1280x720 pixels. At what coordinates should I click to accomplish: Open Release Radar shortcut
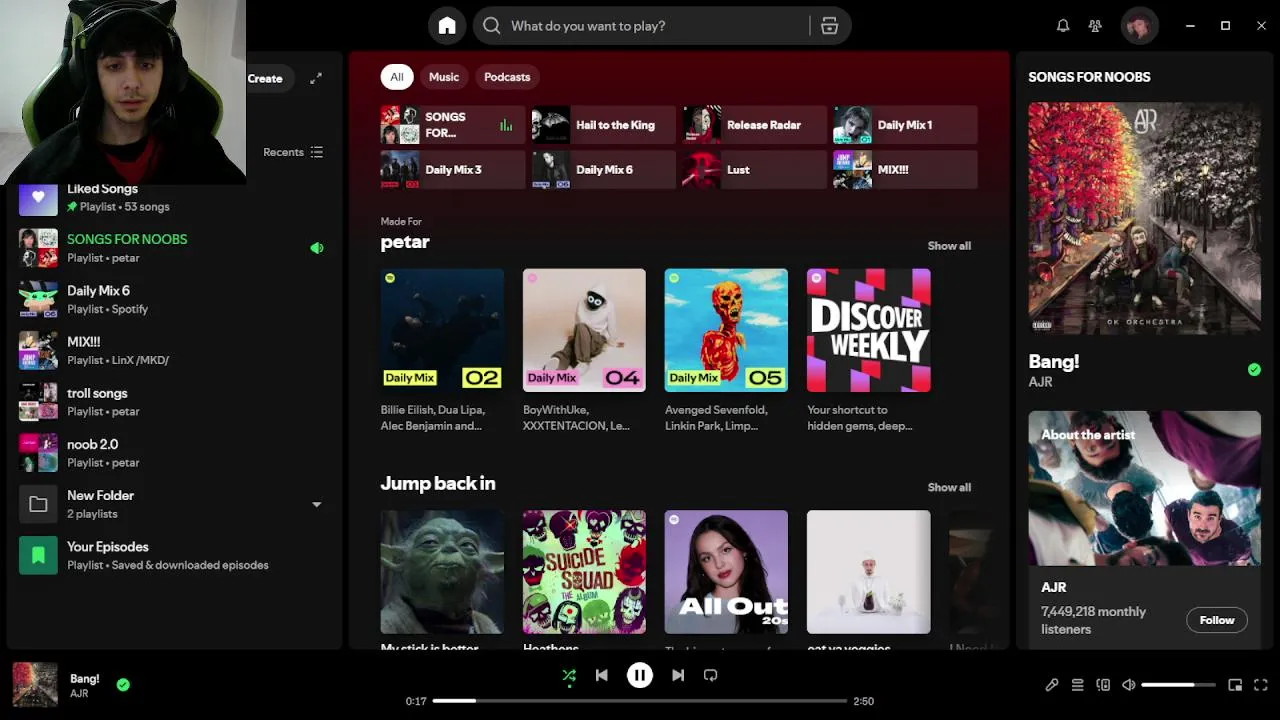(x=754, y=125)
